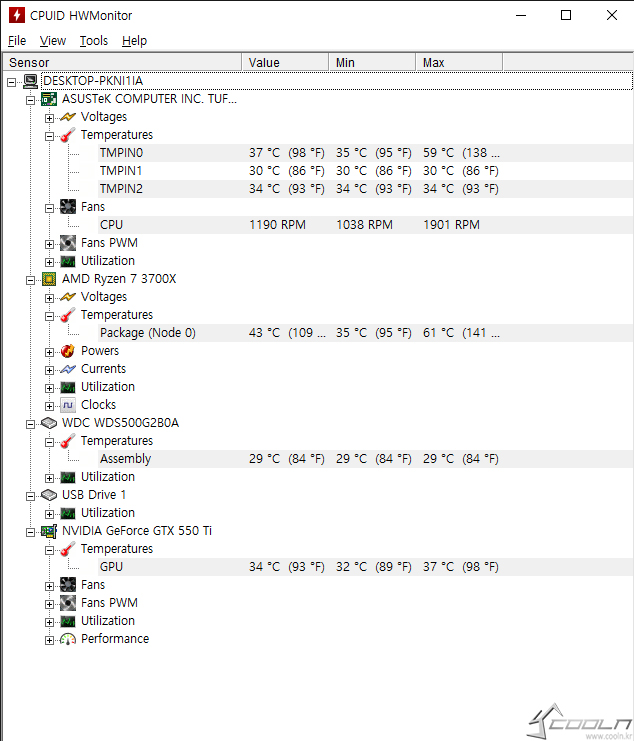Collapse the ASUSTeK COMPUTER INC. node
Viewport: 634px width, 741px height.
31,100
